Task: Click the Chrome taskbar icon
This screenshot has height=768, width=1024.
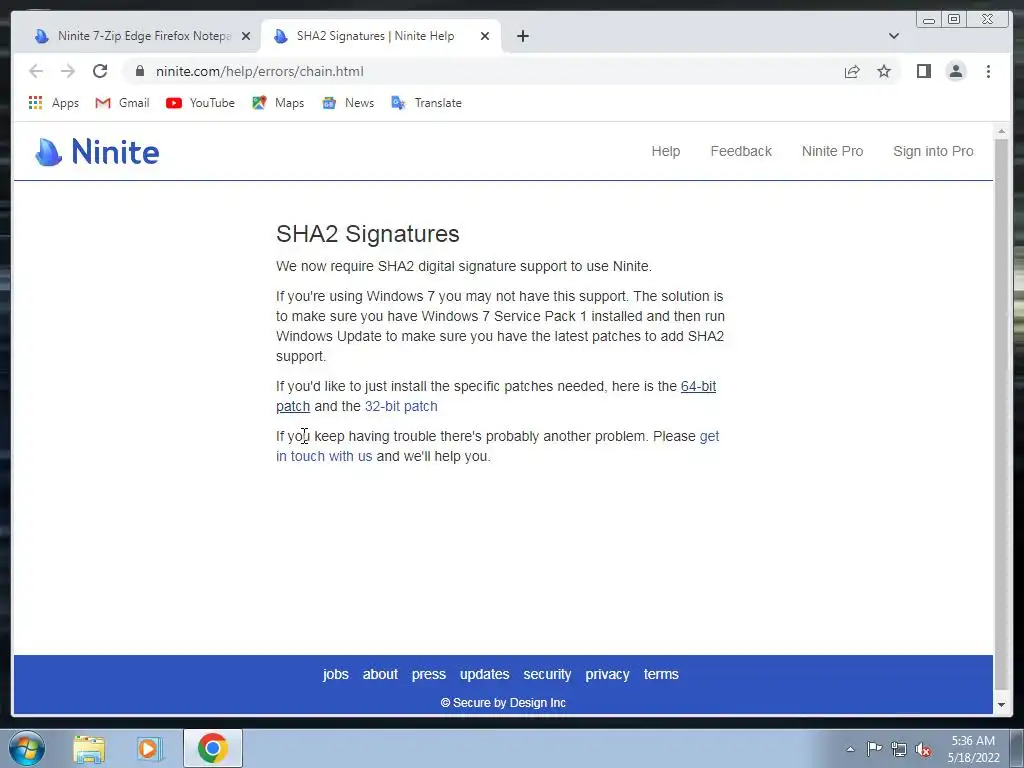Action: (x=212, y=748)
